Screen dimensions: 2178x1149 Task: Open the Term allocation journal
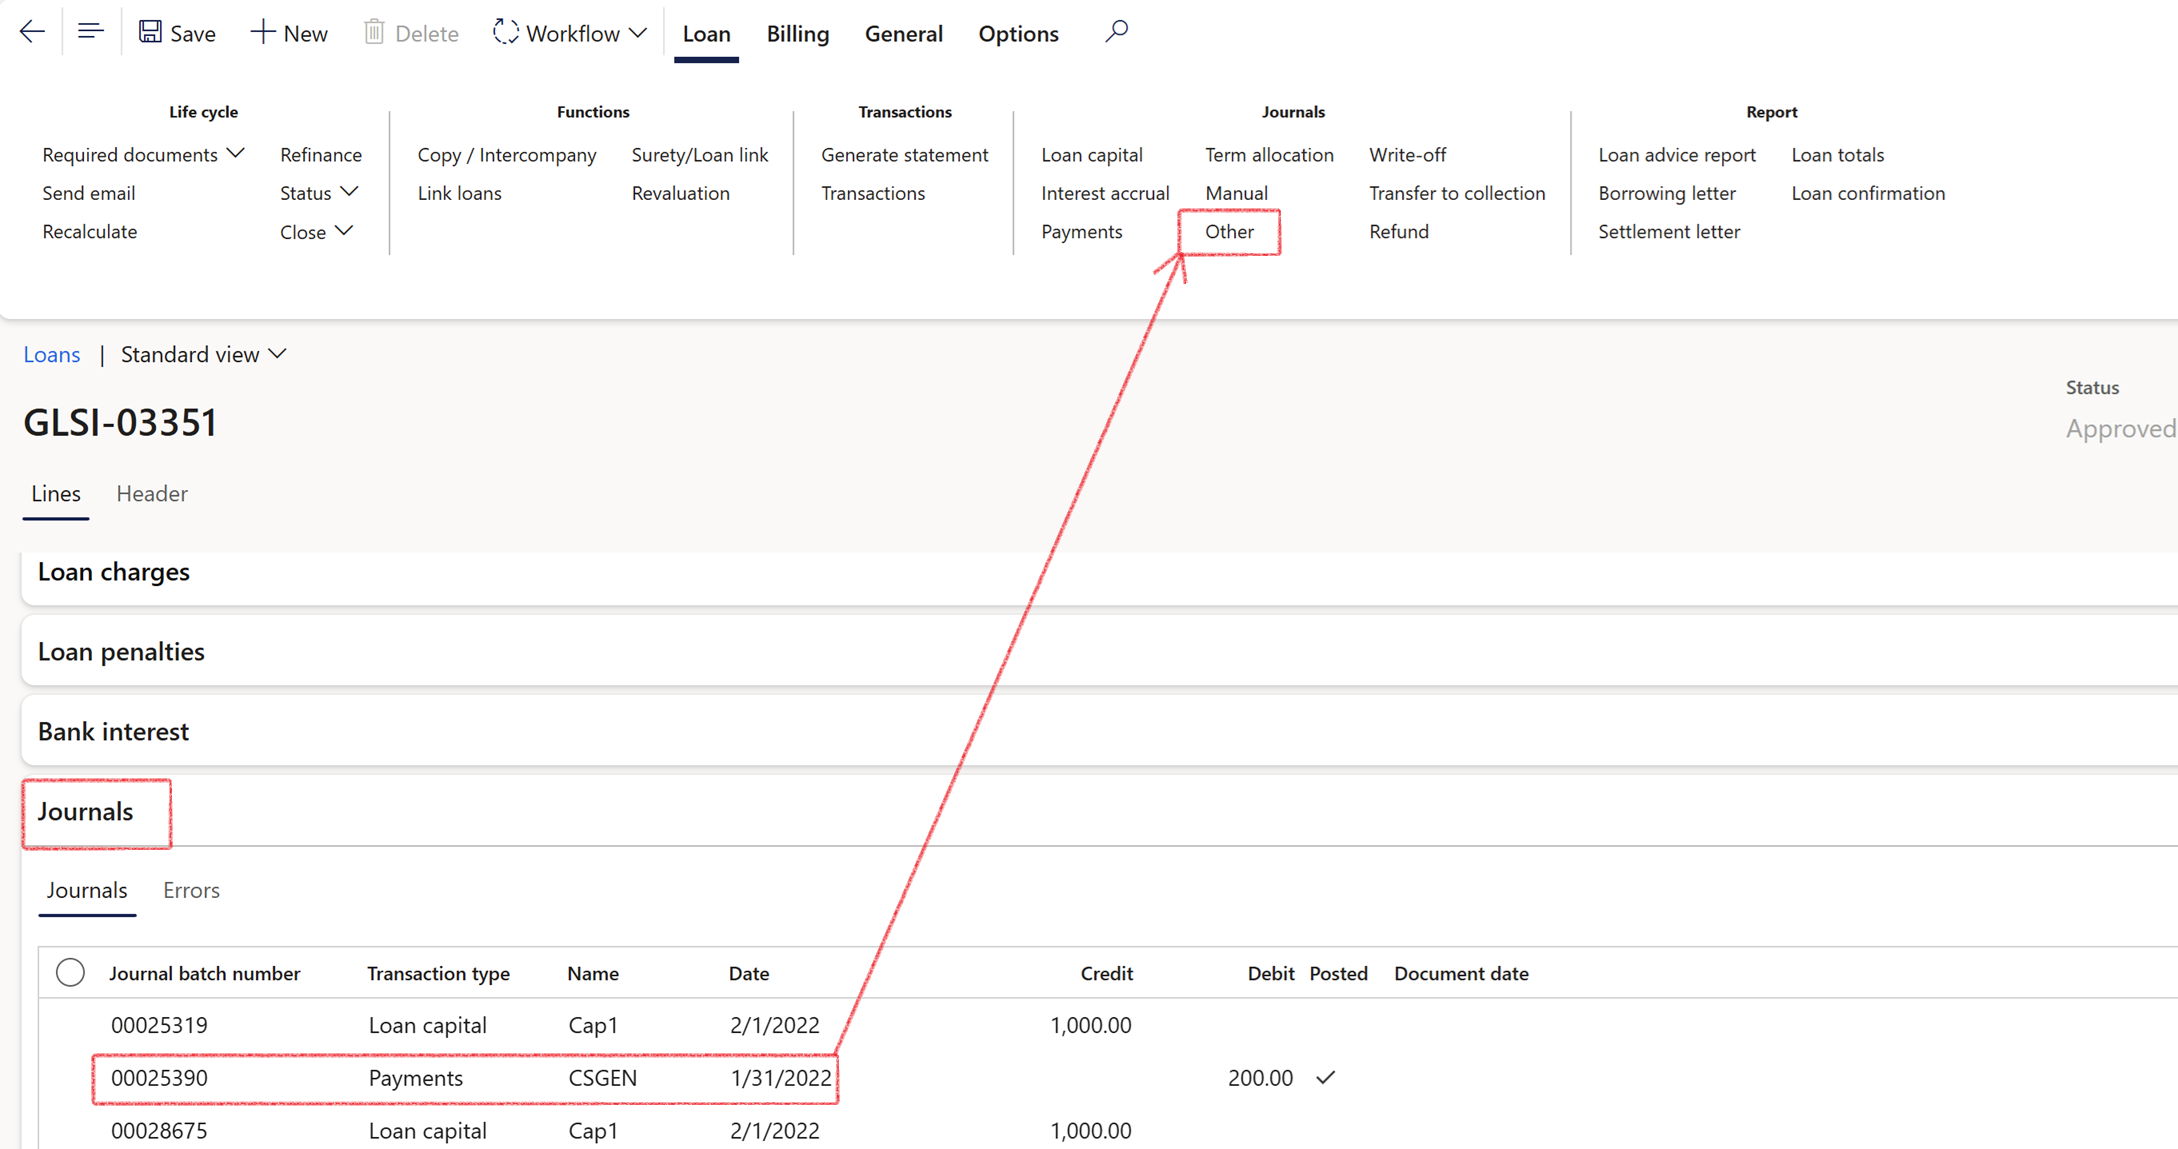coord(1269,154)
